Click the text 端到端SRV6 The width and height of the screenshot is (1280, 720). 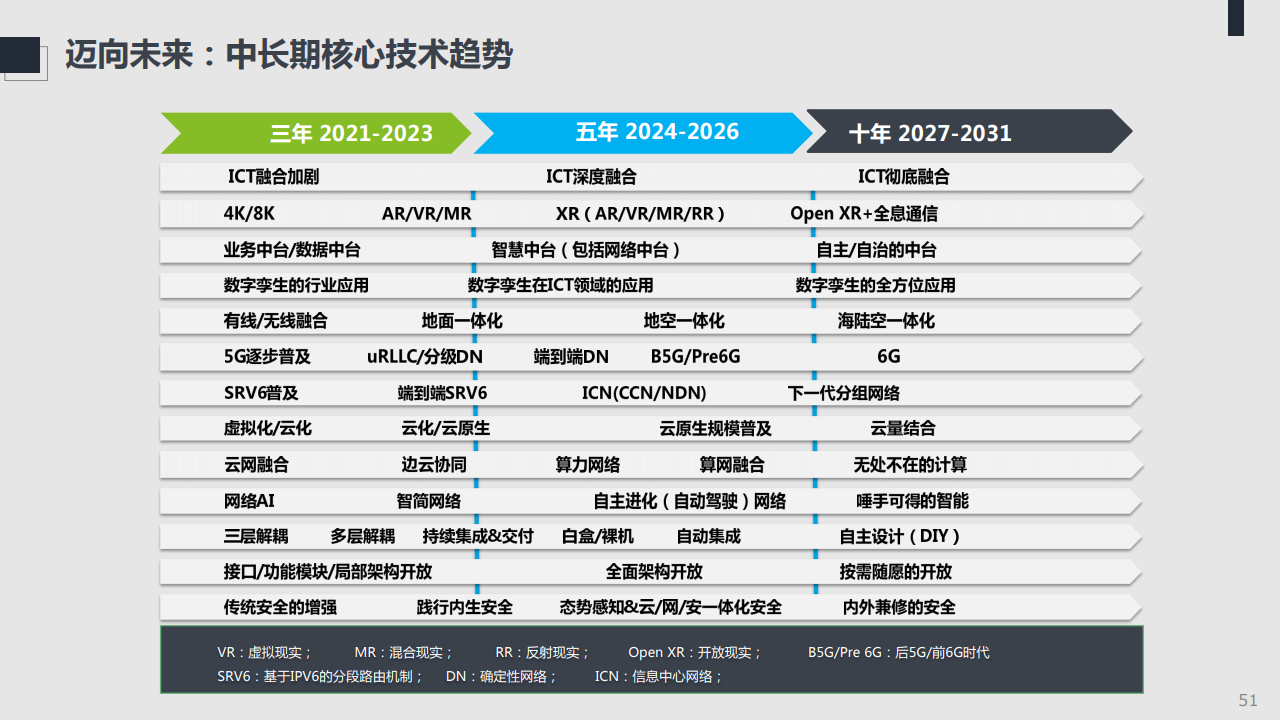443,393
